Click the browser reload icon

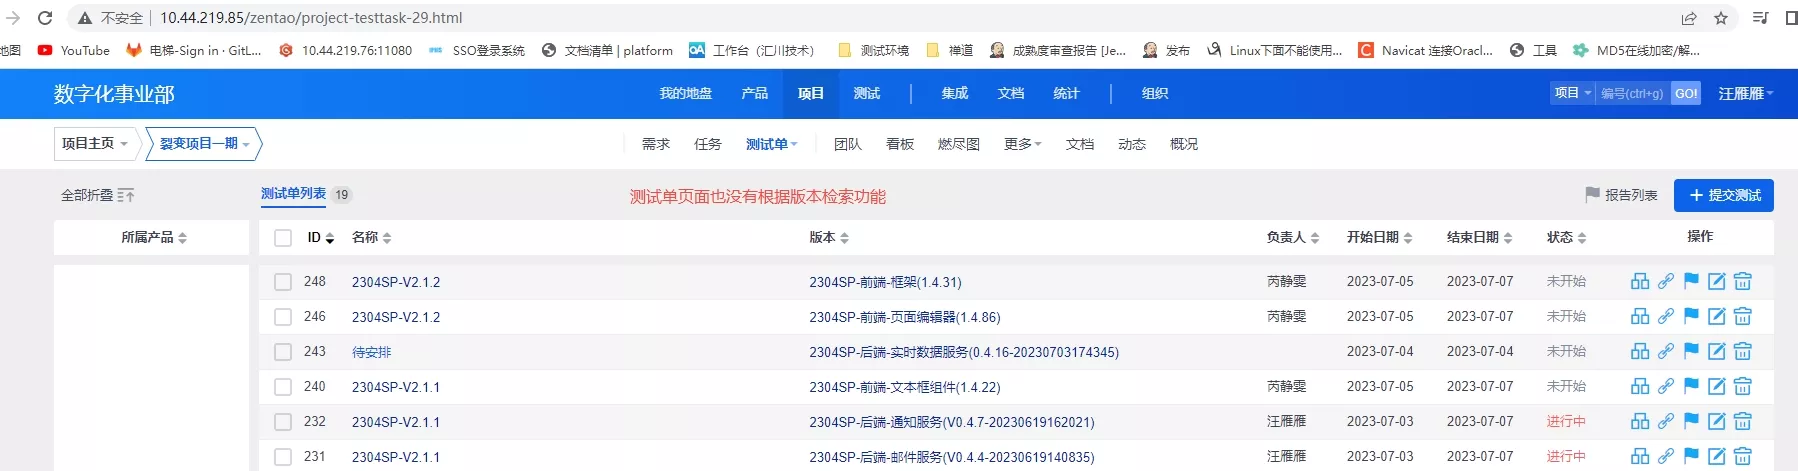coord(45,18)
